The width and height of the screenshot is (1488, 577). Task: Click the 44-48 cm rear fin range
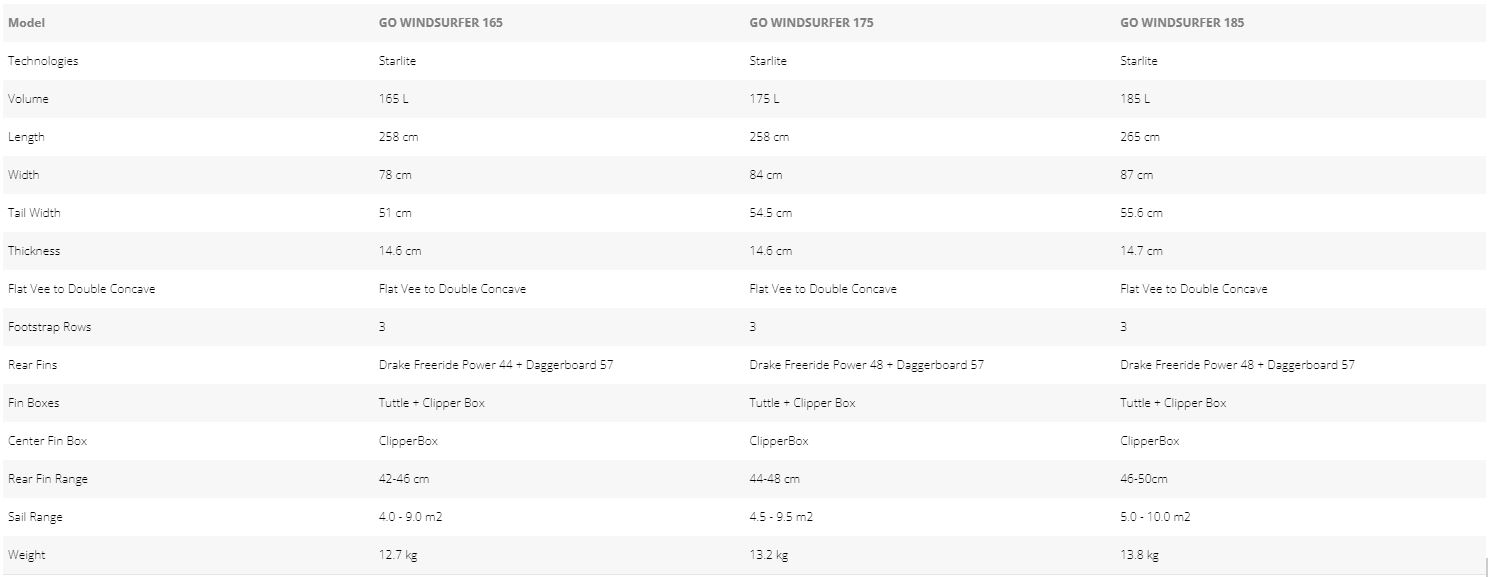[x=774, y=479]
